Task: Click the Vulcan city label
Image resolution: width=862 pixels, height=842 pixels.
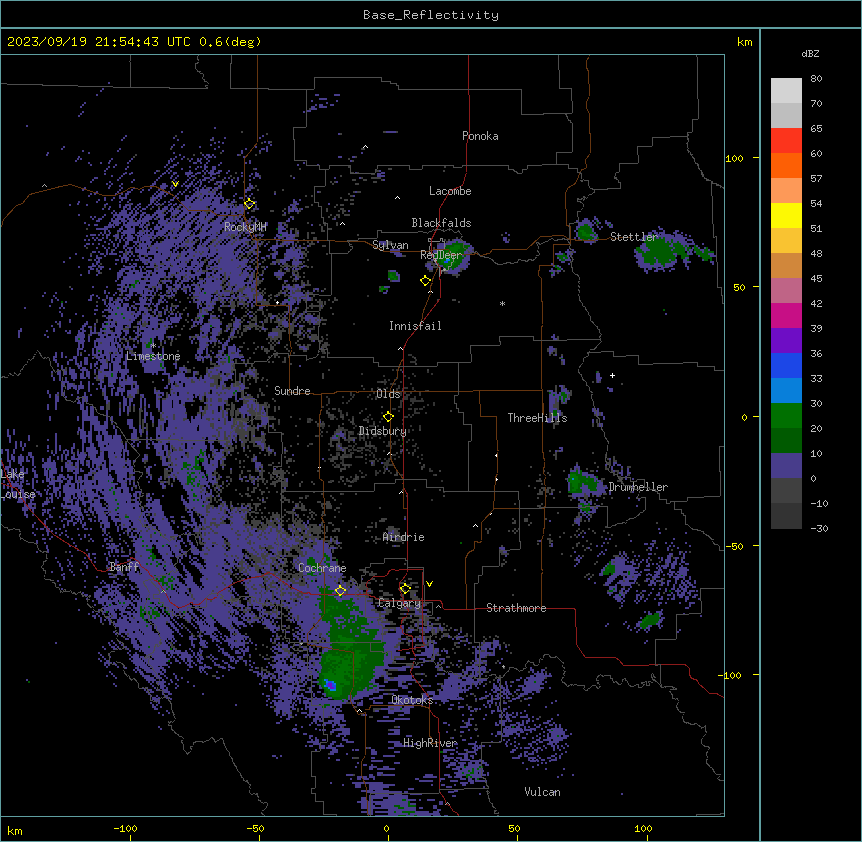Action: [542, 792]
